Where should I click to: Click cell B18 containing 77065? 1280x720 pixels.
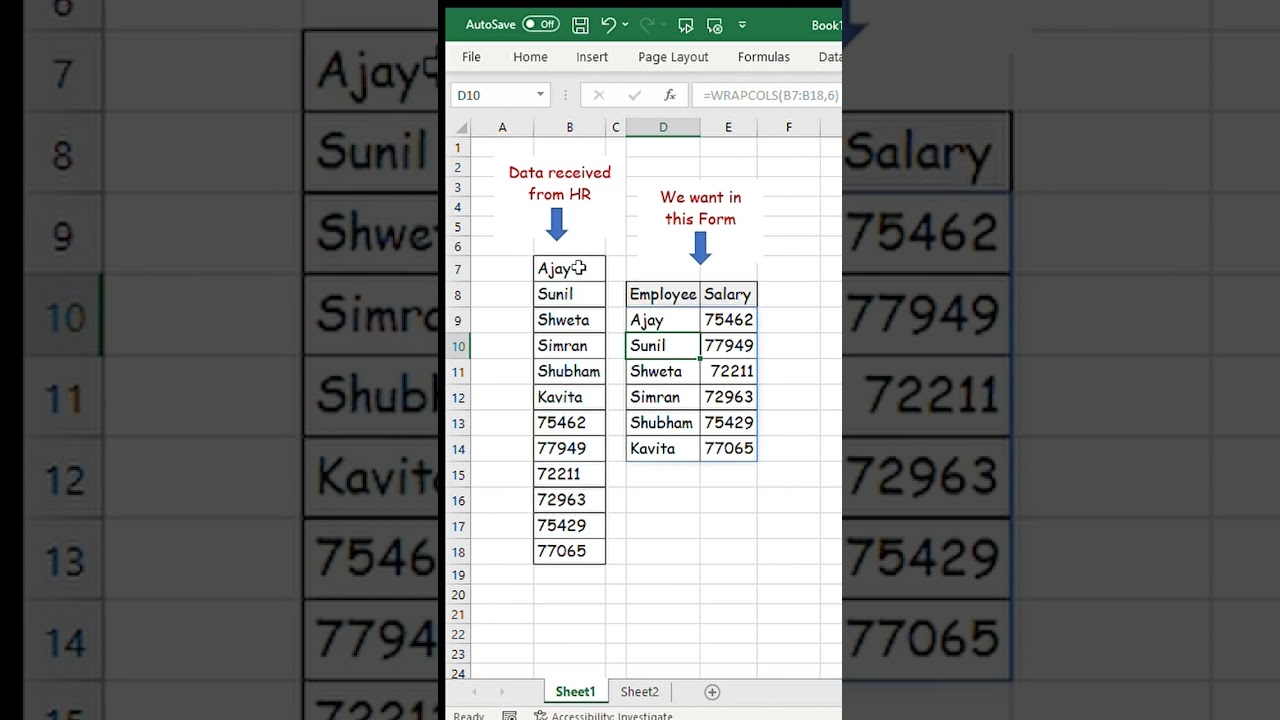569,552
